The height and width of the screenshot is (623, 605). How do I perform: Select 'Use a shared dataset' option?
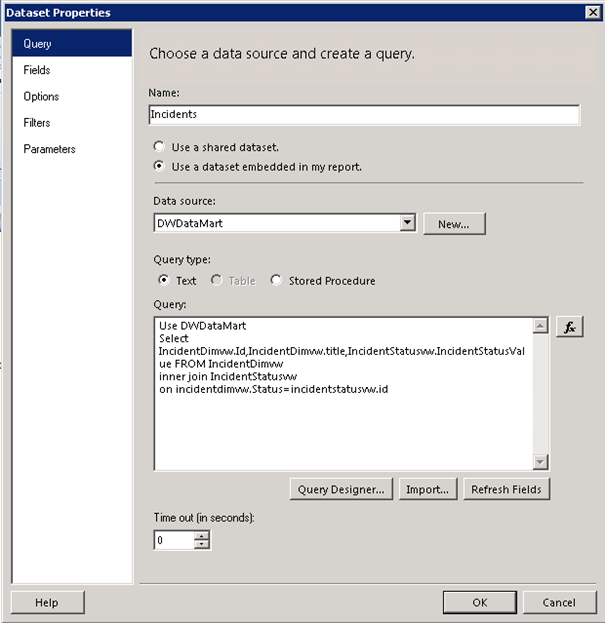pos(160,147)
